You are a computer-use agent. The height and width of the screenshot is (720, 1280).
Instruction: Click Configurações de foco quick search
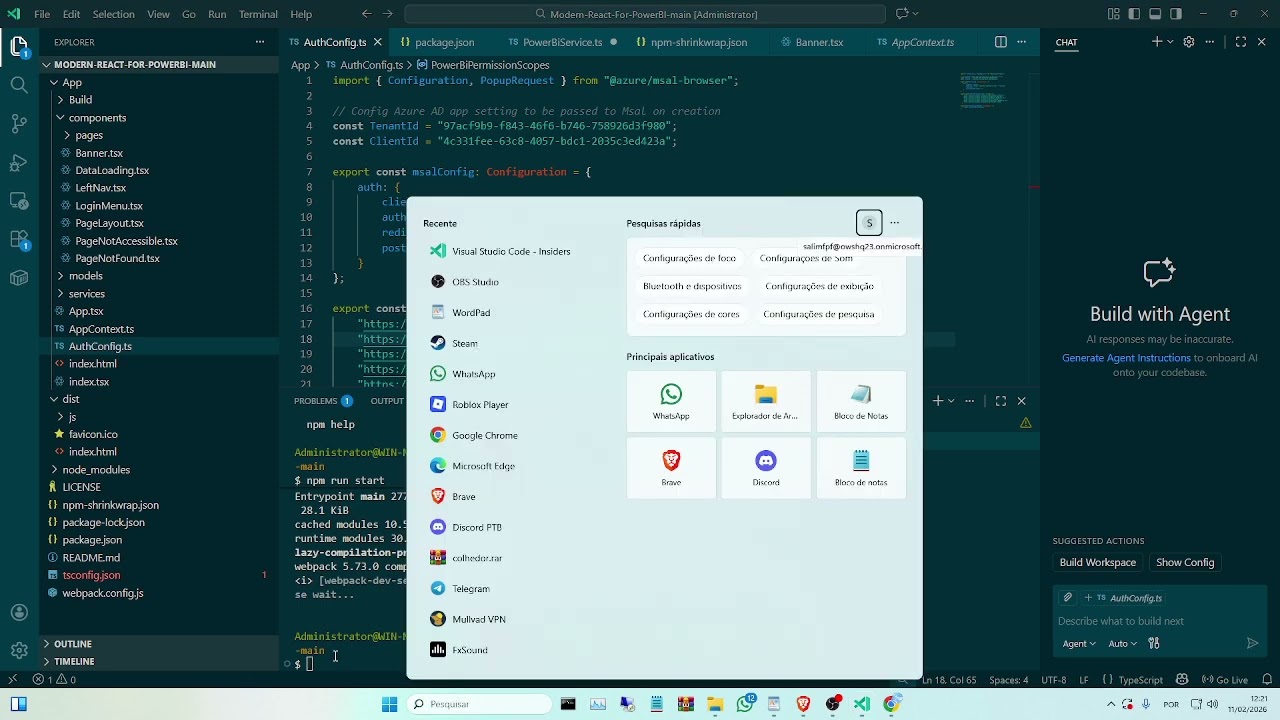click(689, 258)
